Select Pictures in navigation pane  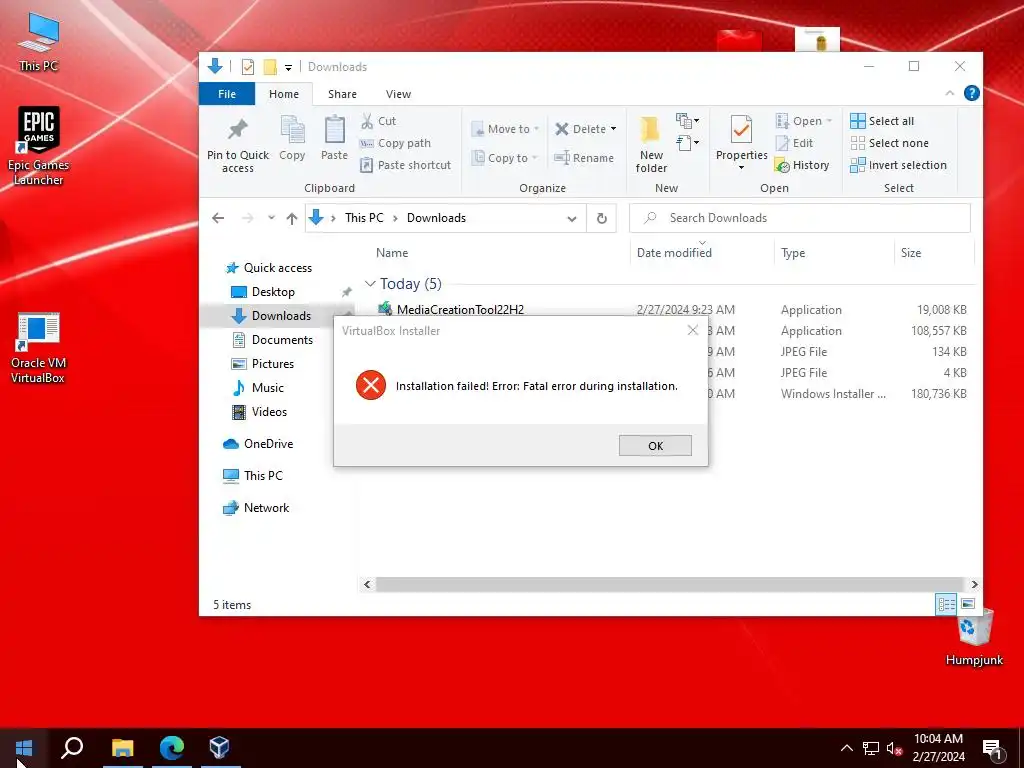pyautogui.click(x=263, y=364)
